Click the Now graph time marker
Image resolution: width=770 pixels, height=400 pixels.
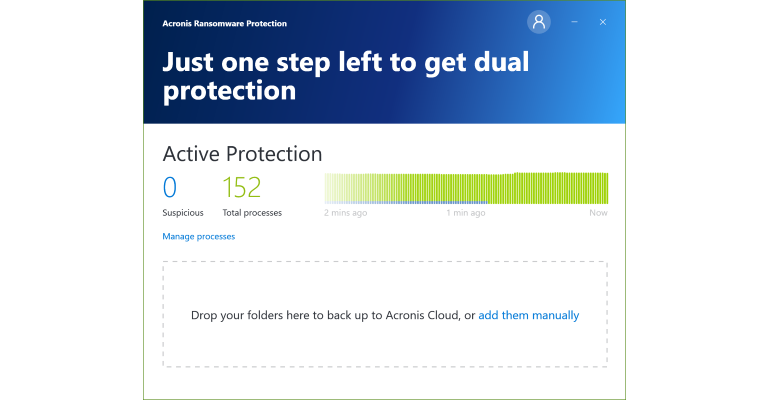[598, 213]
